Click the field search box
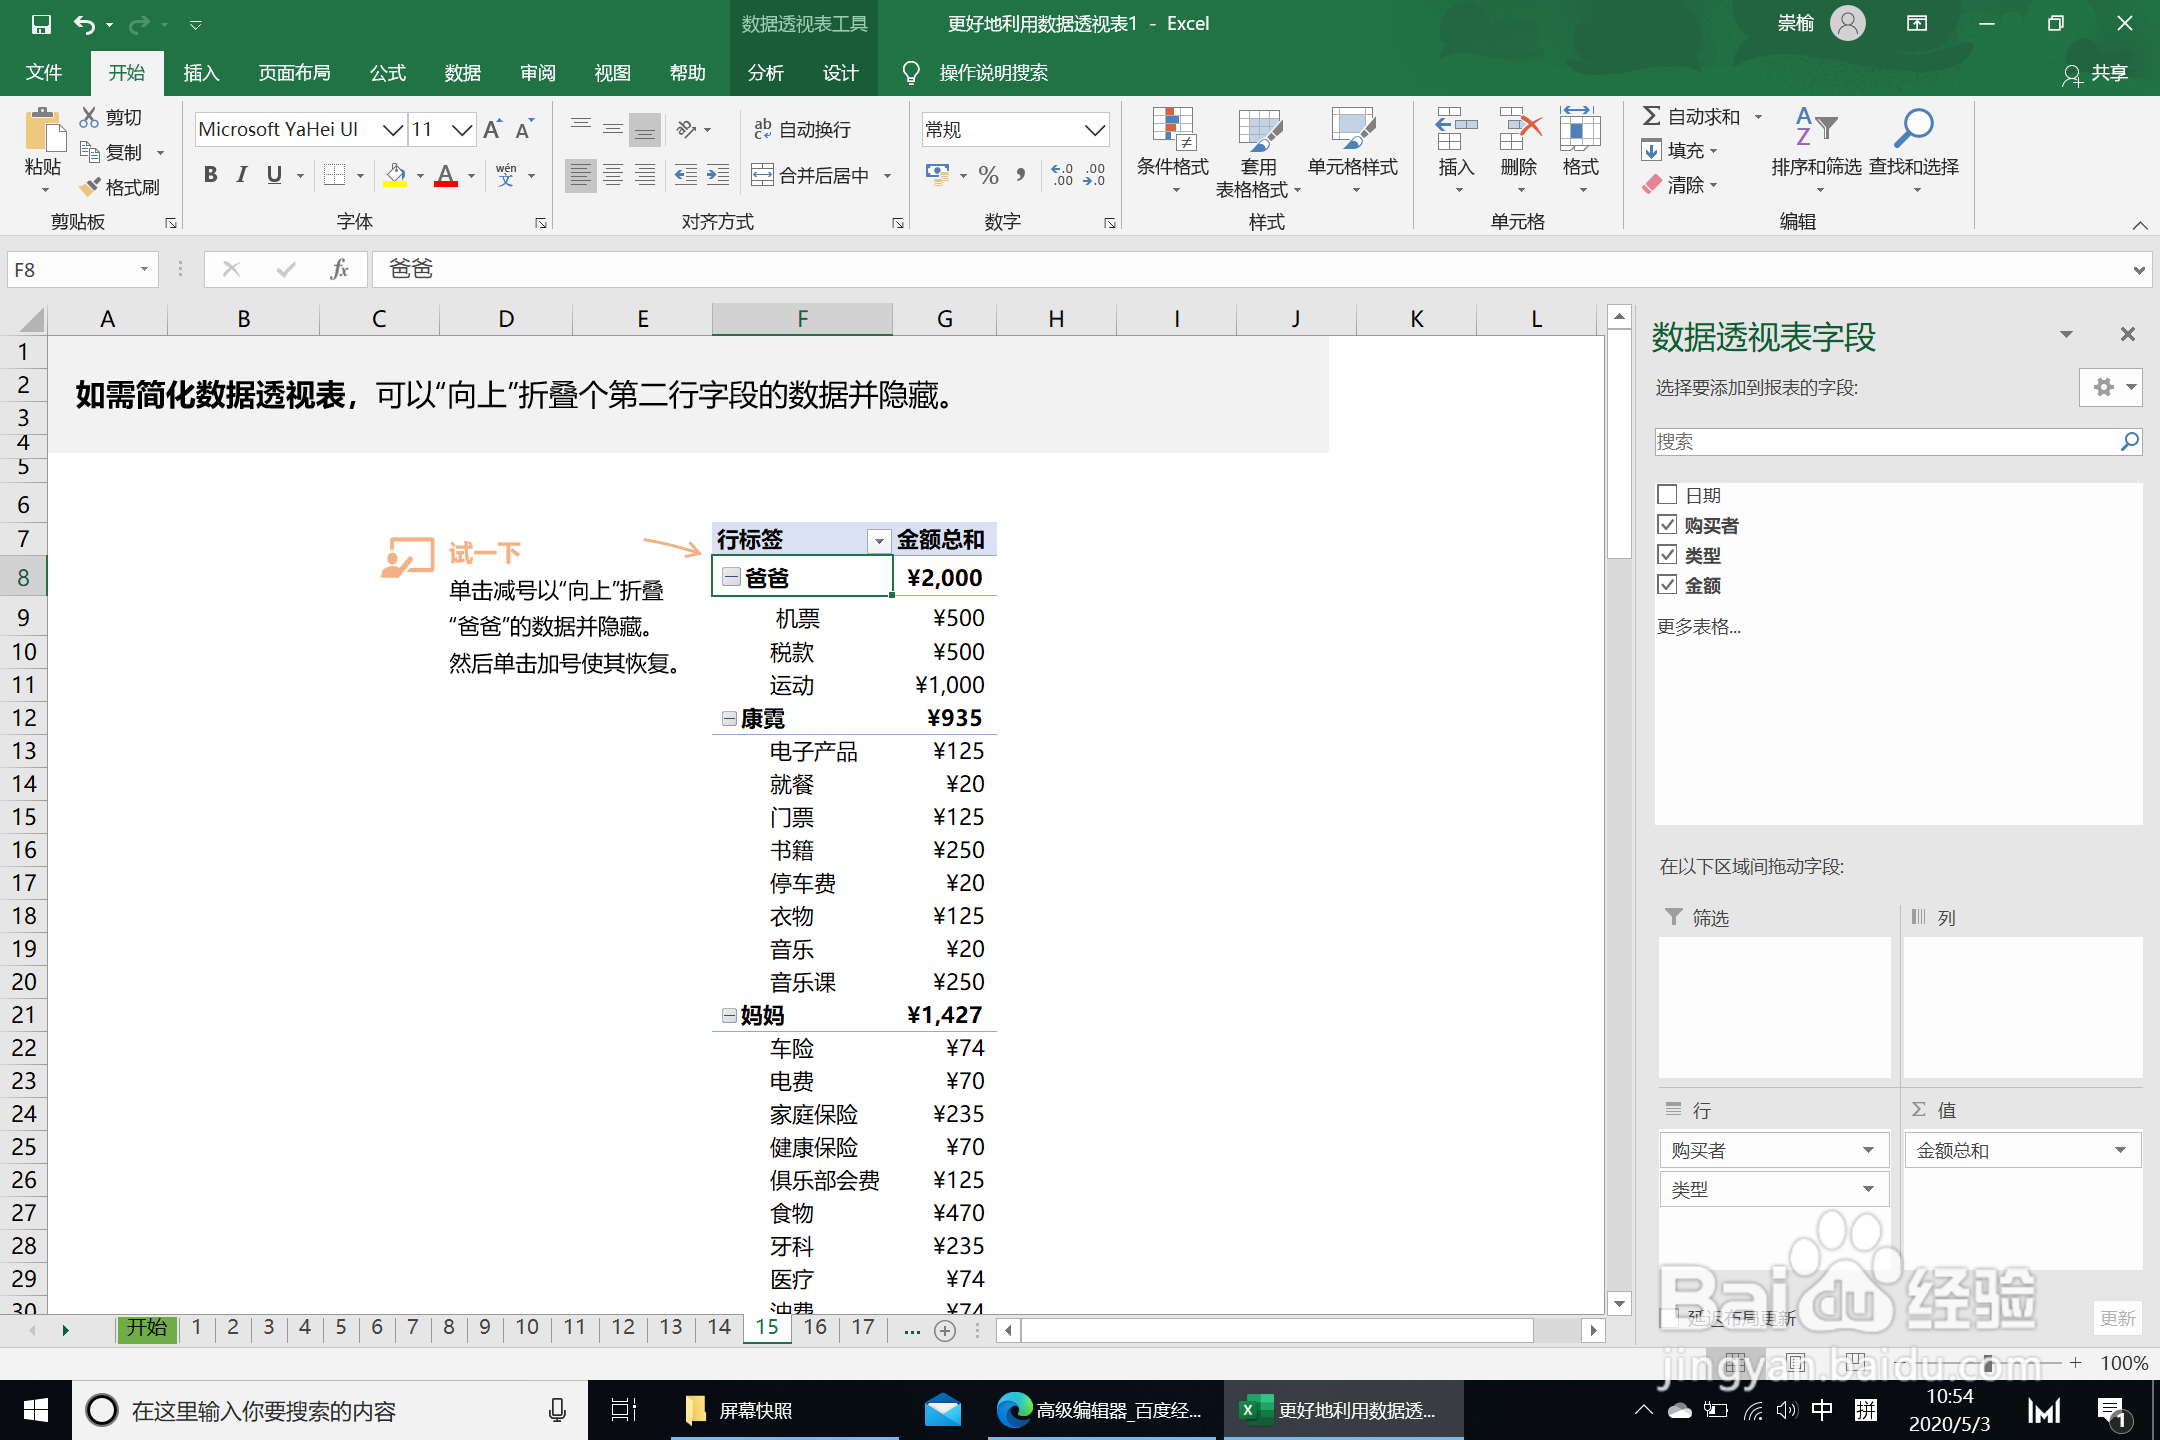This screenshot has width=2160, height=1440. pyautogui.click(x=1898, y=442)
